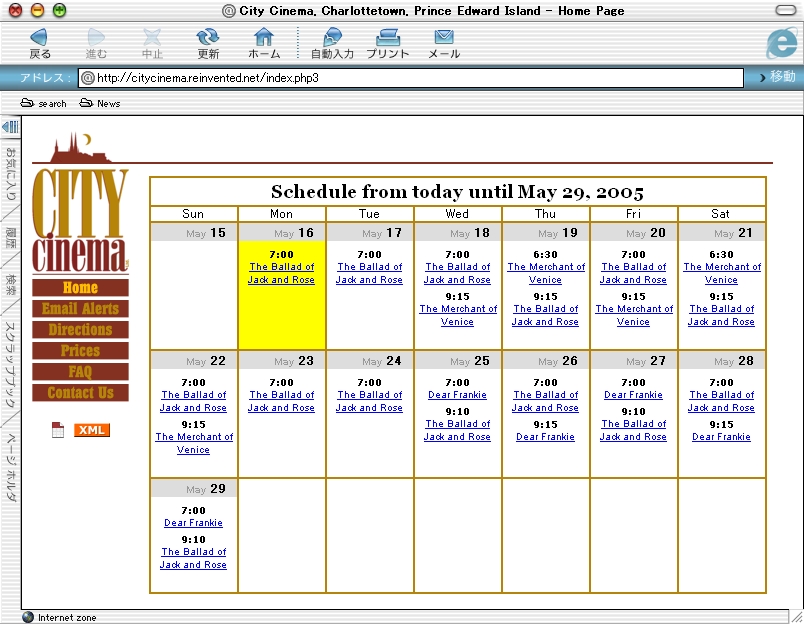This screenshot has height=624, width=804.
Task: Go to the Email Alerts page
Action: (x=80, y=309)
